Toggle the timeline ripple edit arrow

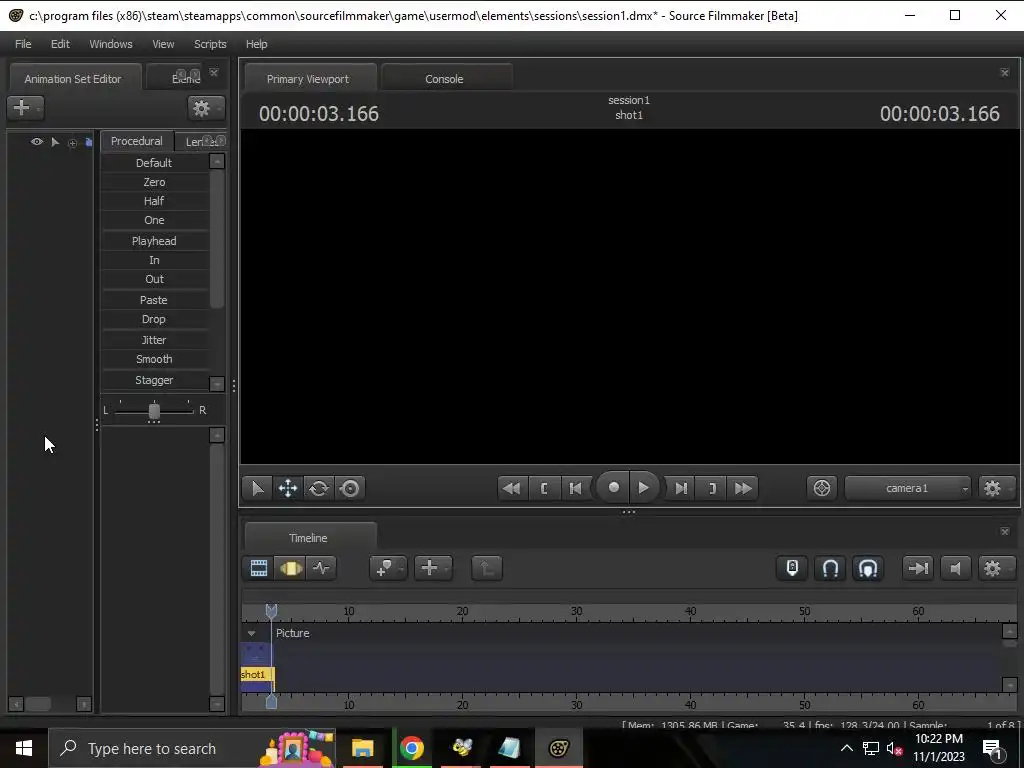click(918, 568)
